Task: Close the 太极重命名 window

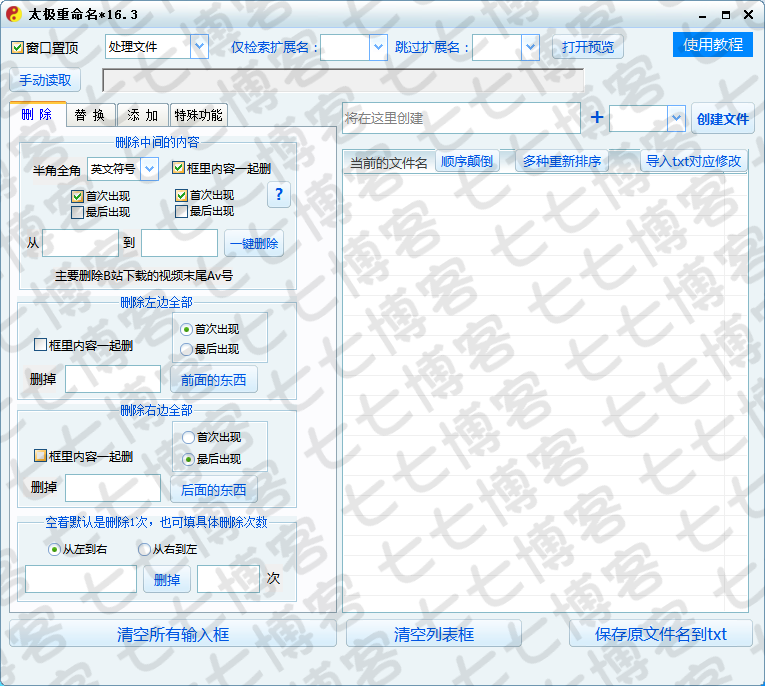Action: click(748, 15)
